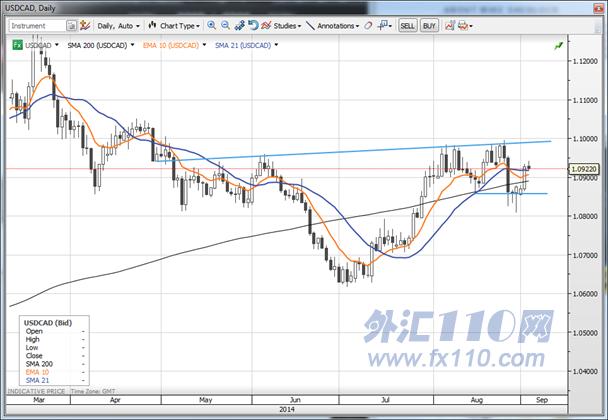Expand the EMA 10 study dropdown arrow
608x420 pixels.
coord(204,45)
